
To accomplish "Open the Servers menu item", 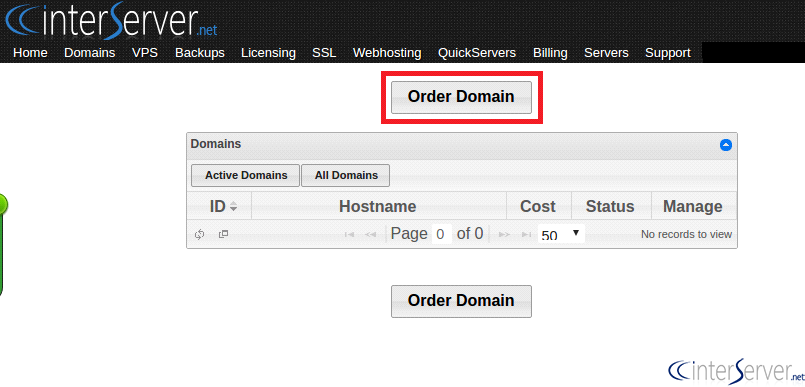I will click(606, 53).
